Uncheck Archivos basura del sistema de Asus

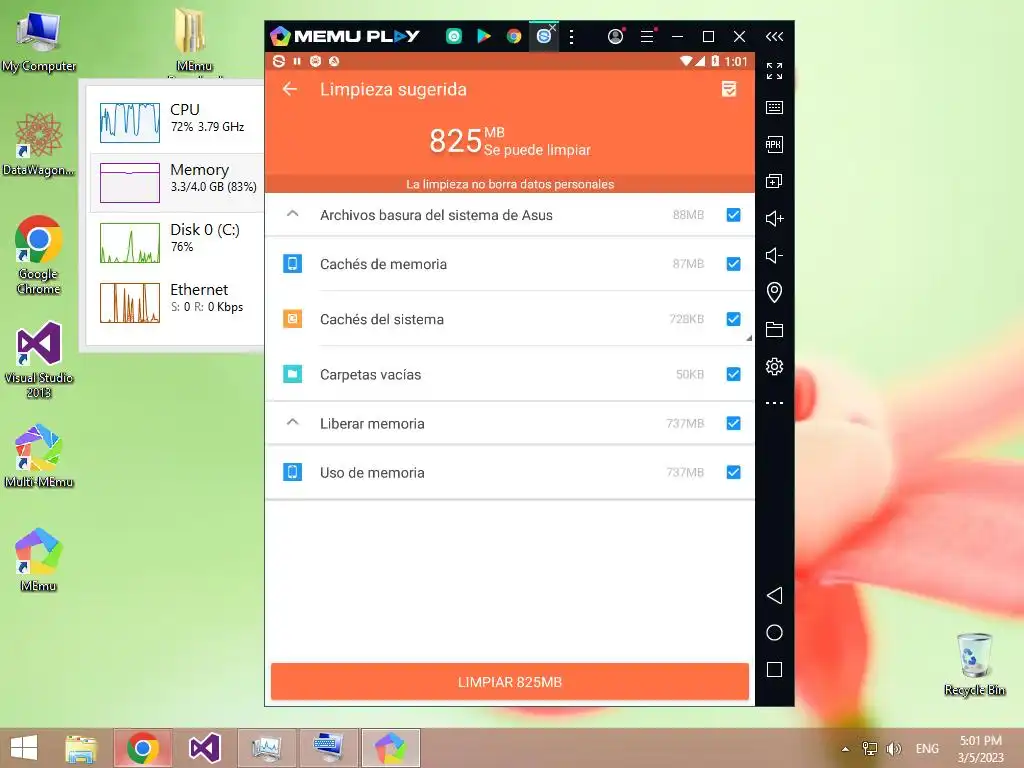click(733, 215)
